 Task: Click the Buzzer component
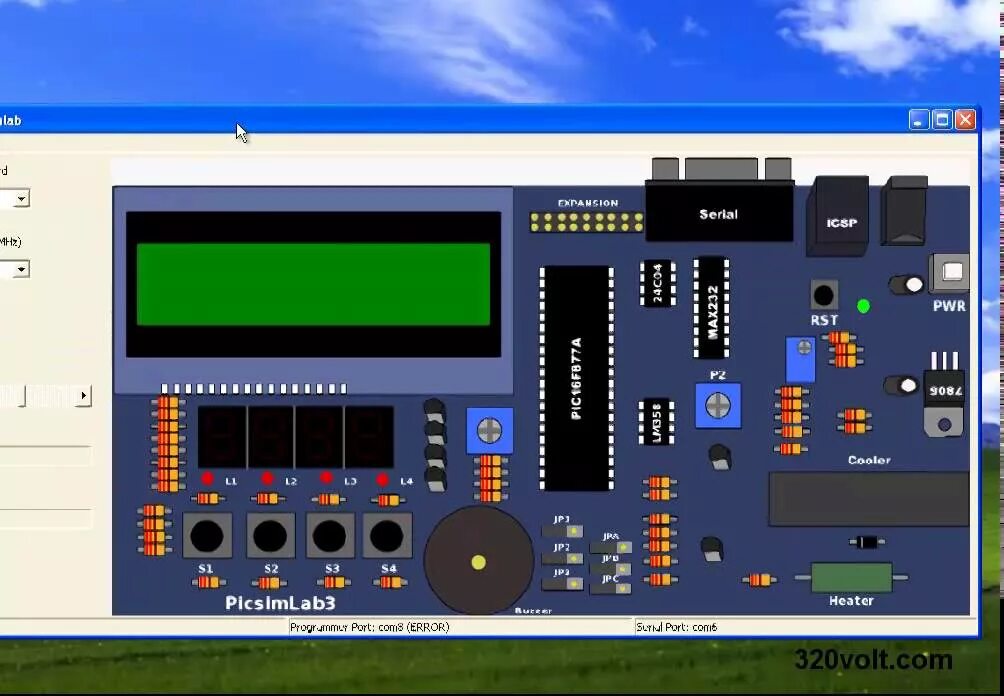pyautogui.click(x=479, y=561)
